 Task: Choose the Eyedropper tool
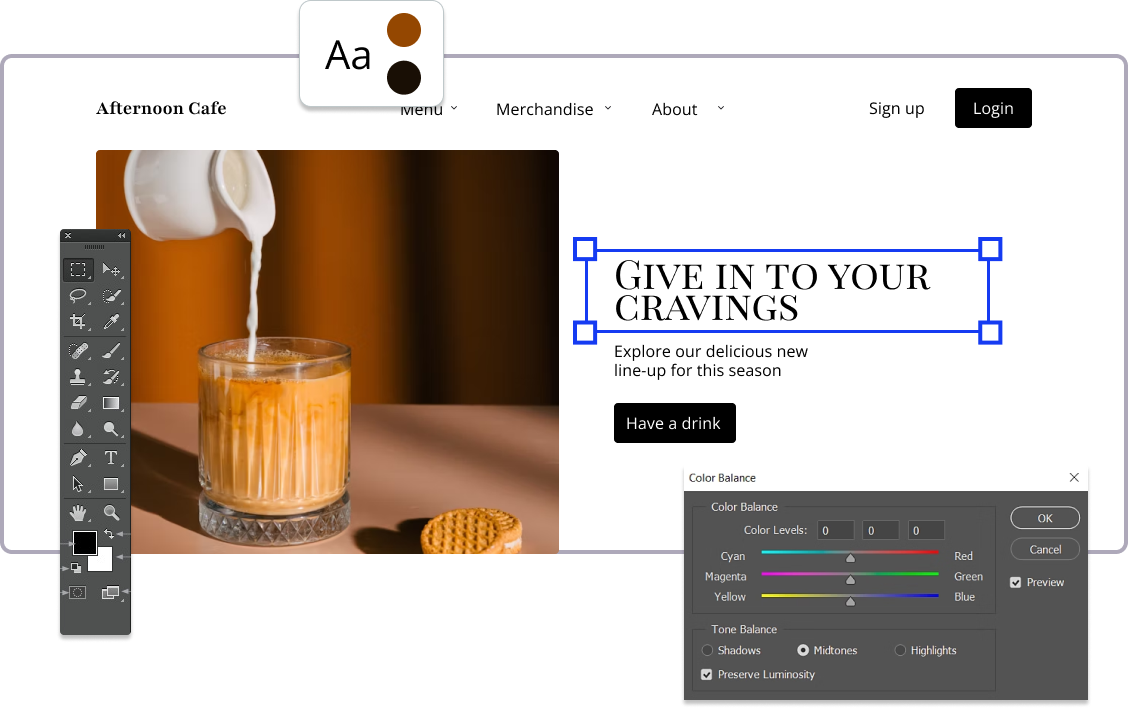tap(111, 322)
